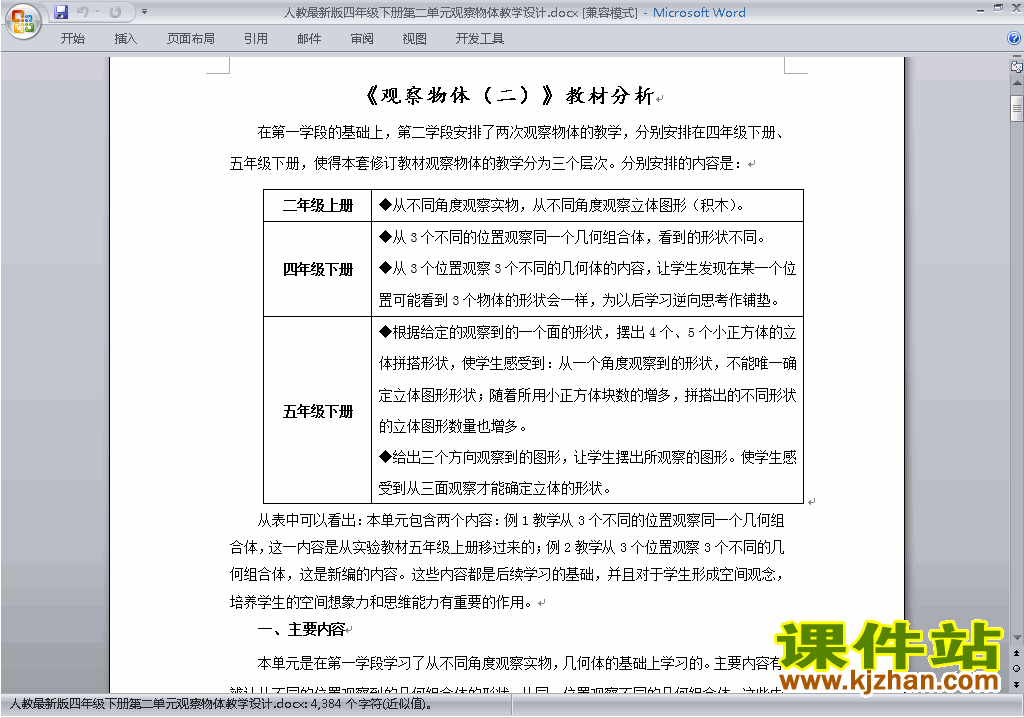Screen dimensions: 1024x718
Task: Click the vertical scrollbar up arrow
Action: point(1017,84)
